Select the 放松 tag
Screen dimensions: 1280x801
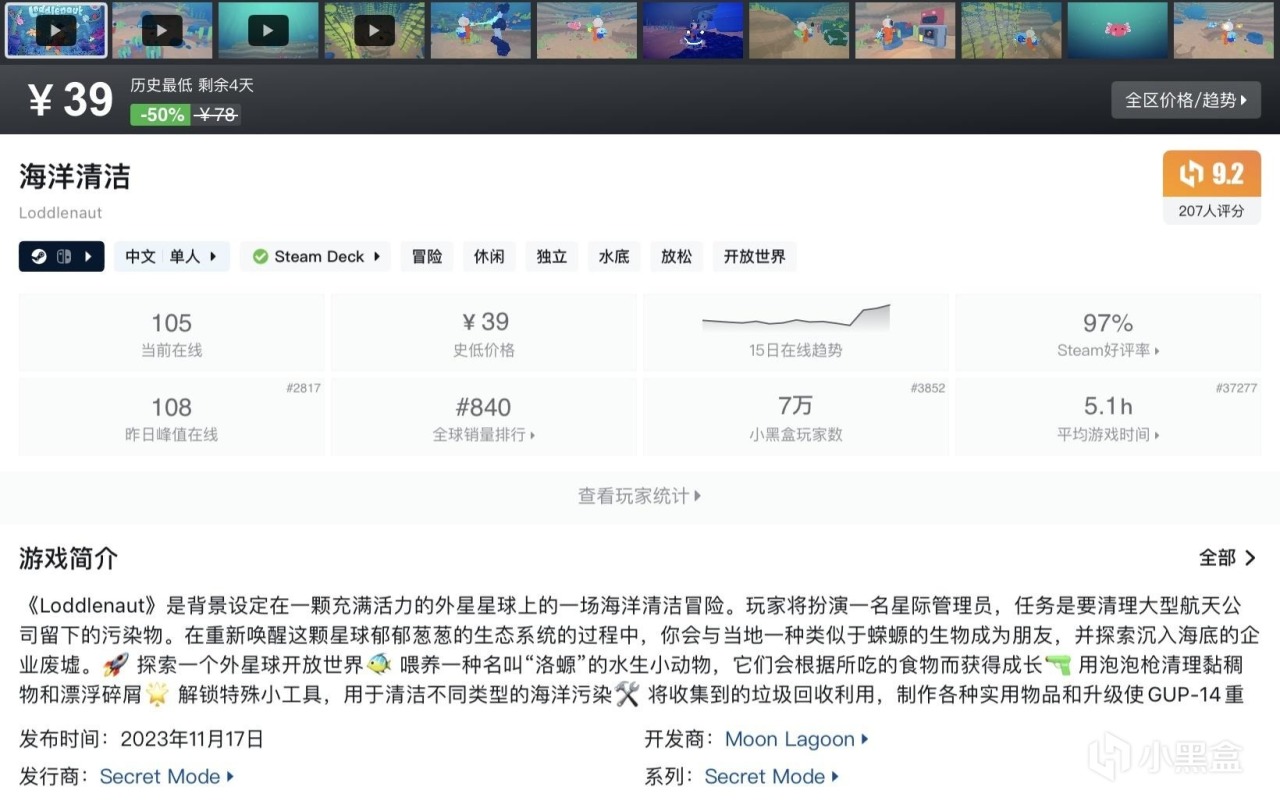[x=676, y=257]
